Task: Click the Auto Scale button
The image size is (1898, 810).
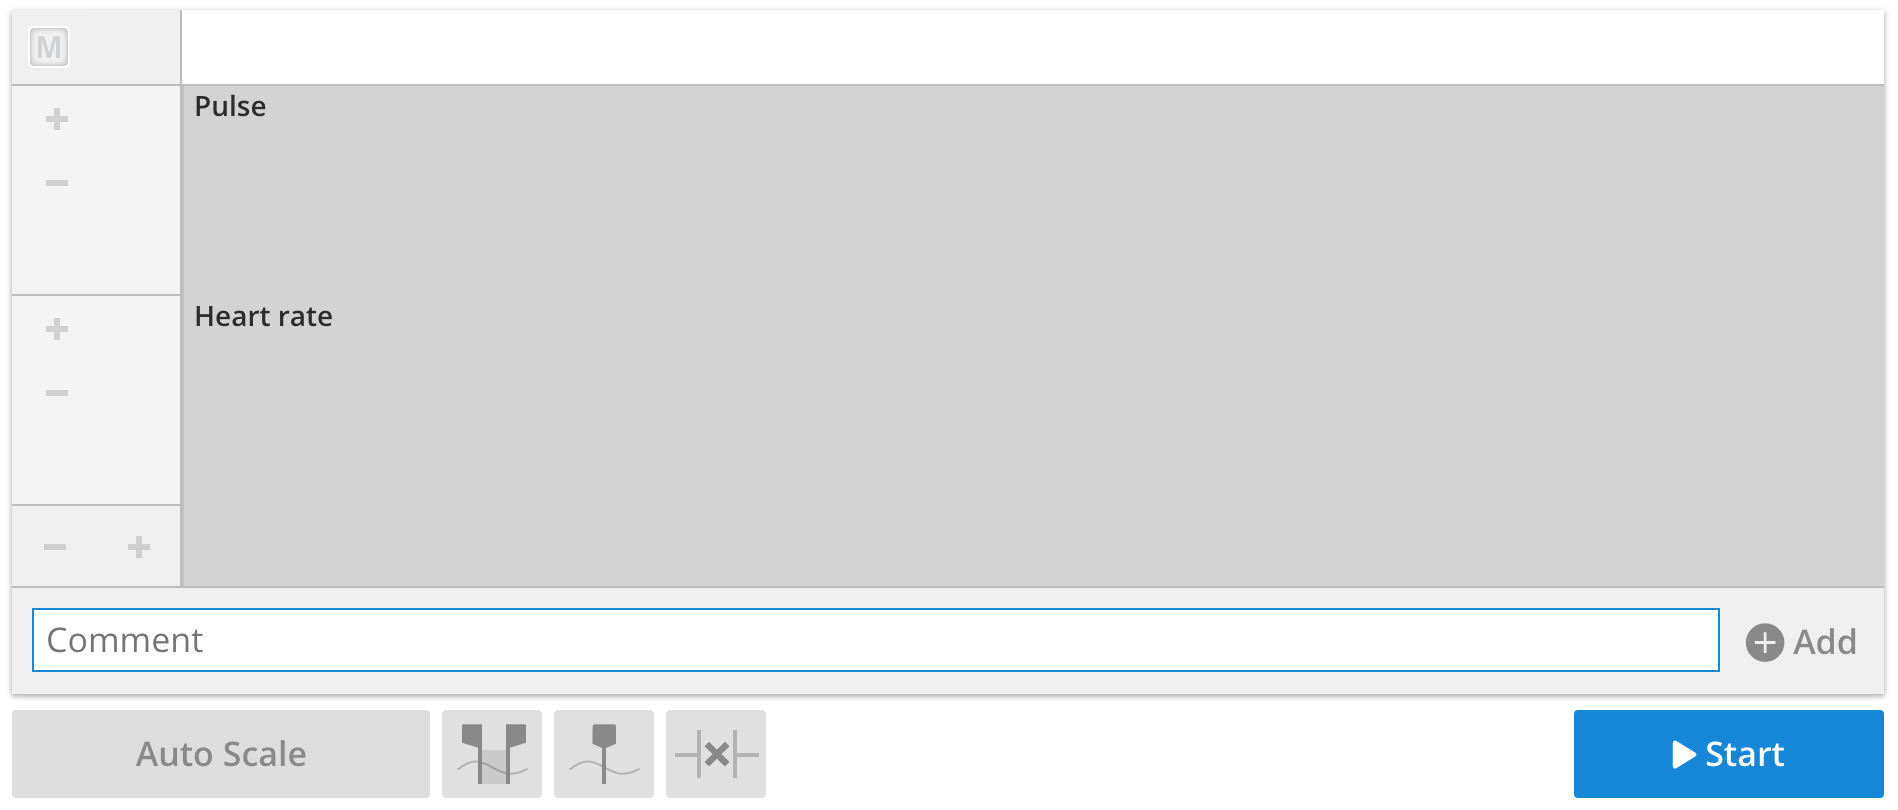Action: coord(221,754)
